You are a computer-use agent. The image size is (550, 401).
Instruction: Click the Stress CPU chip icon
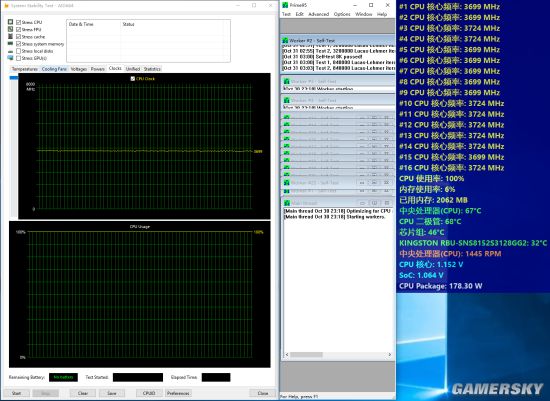11,22
